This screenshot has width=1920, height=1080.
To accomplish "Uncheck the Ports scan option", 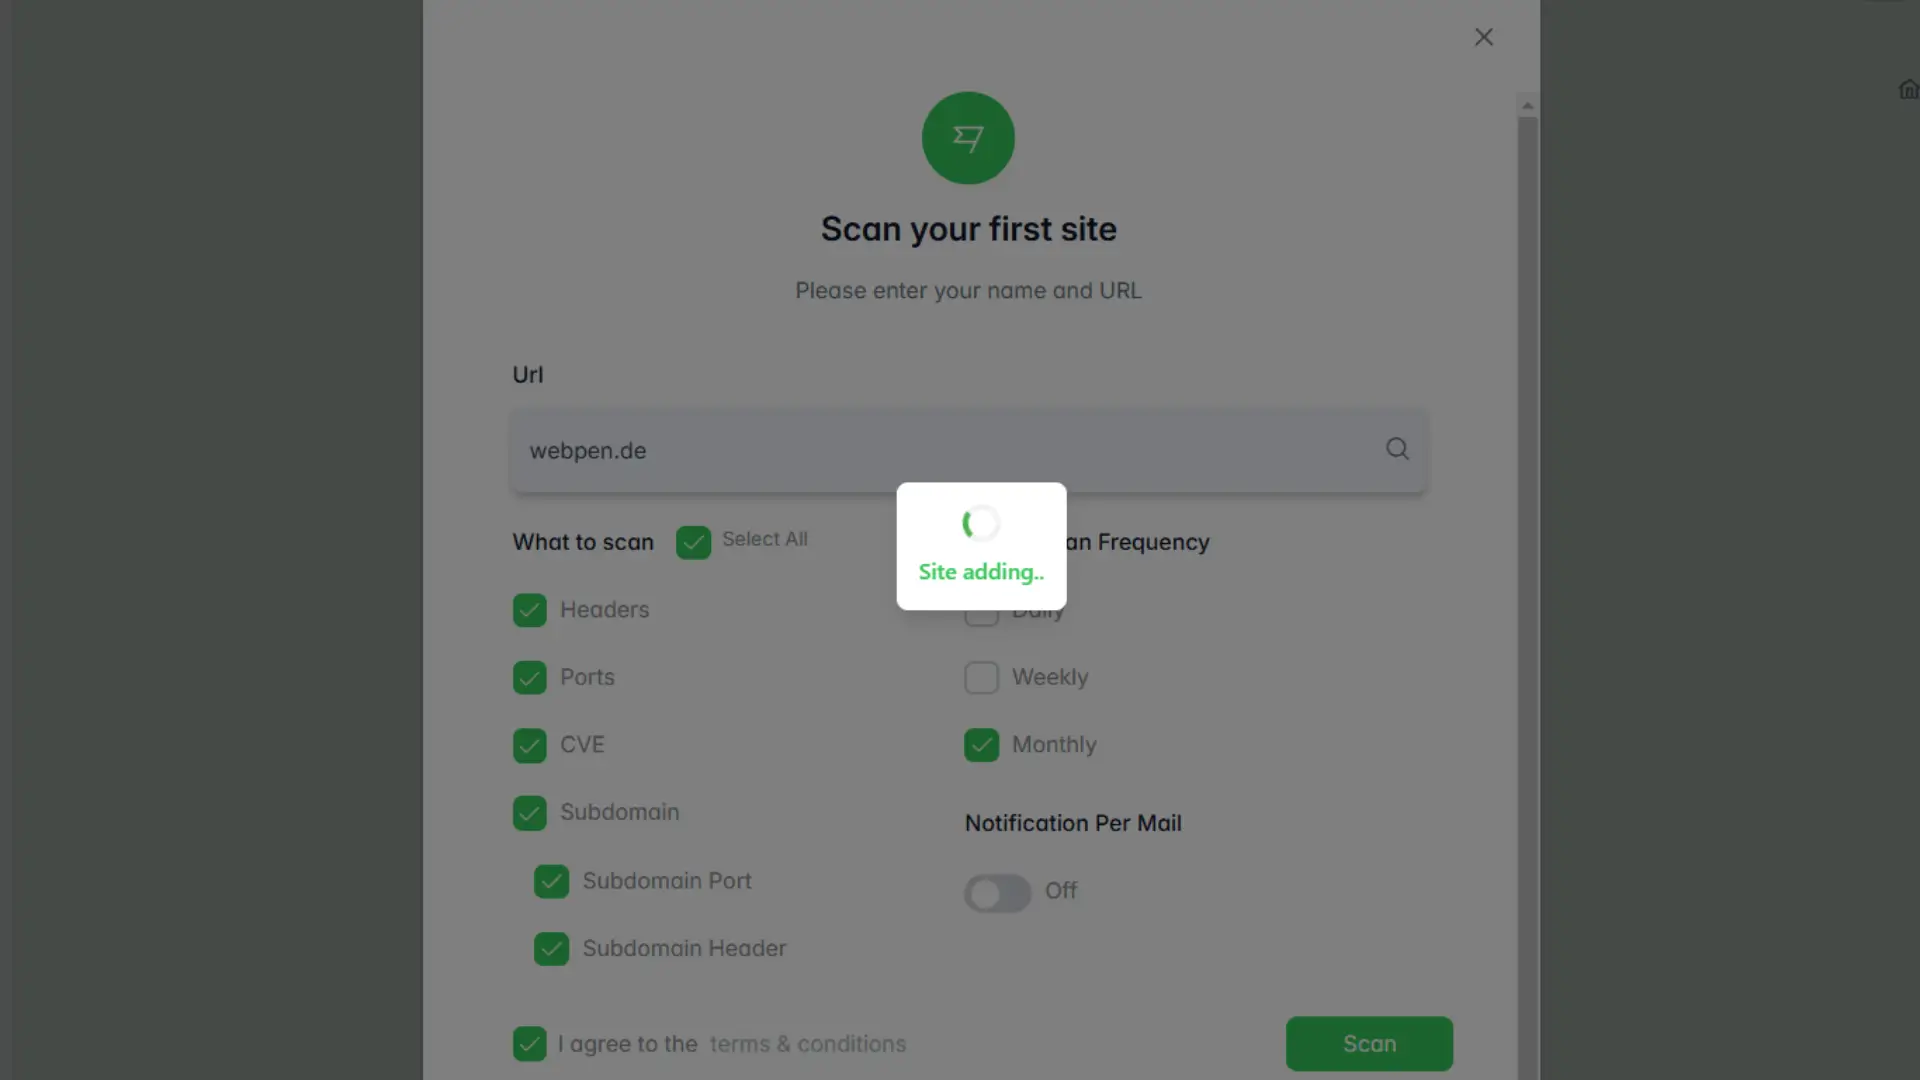I will (x=530, y=677).
